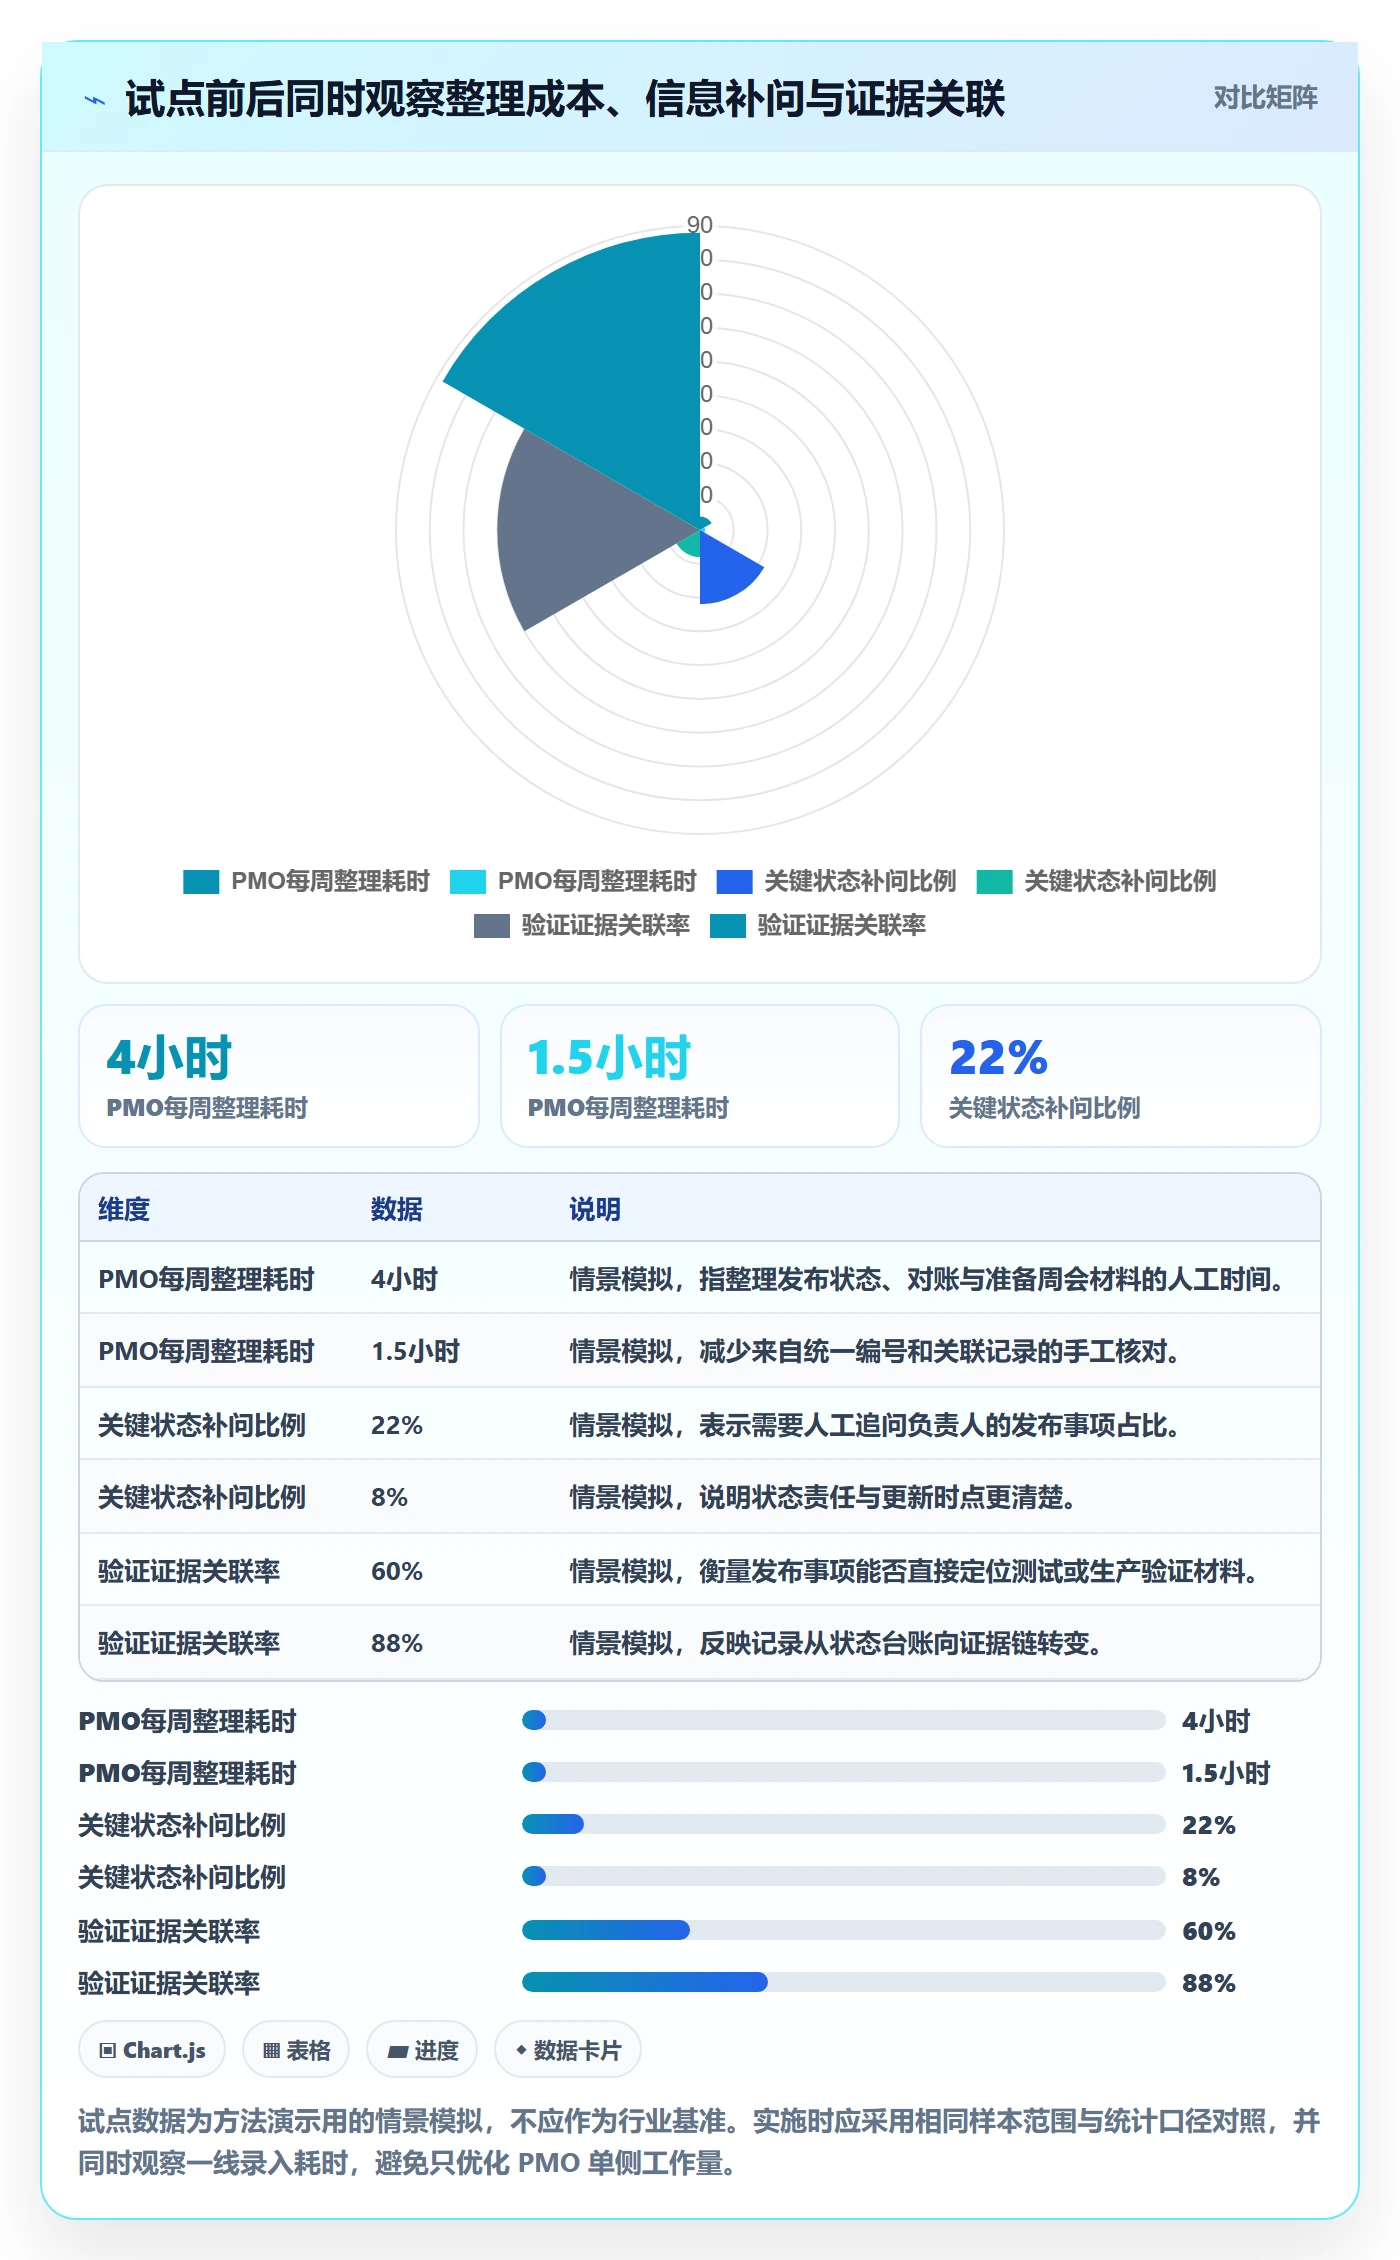1400x2260 pixels.
Task: Toggle the second PMO每周整理耗时 cyan legend item
Action: (x=573, y=881)
